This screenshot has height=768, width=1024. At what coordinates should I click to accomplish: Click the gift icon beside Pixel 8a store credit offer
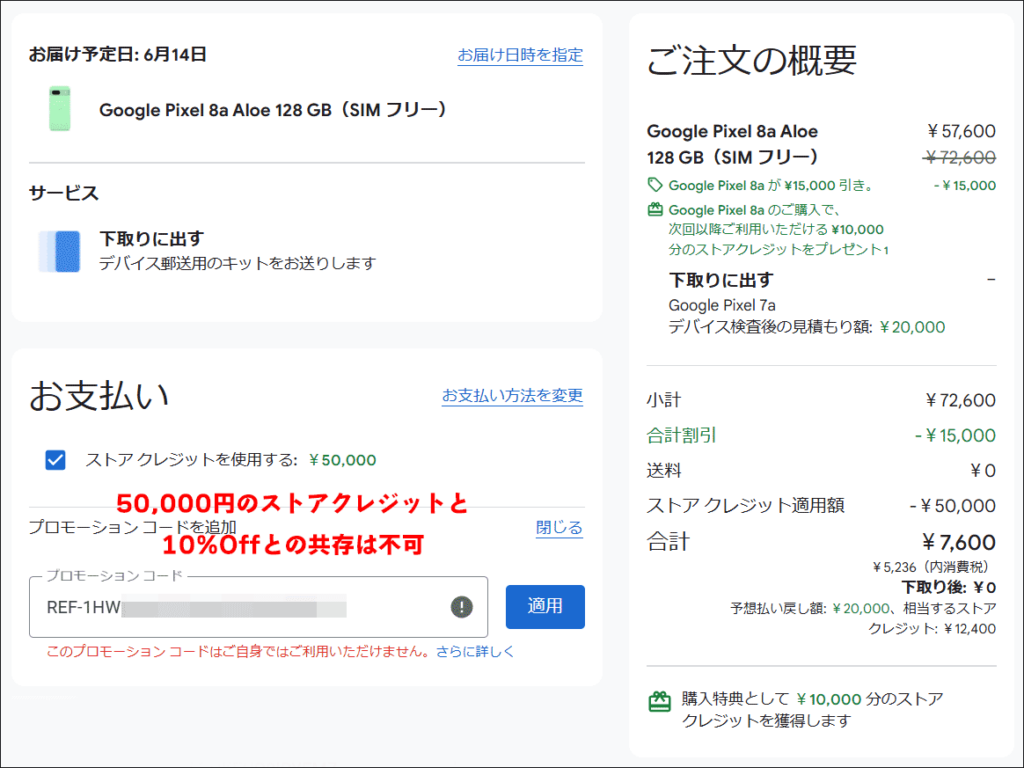(655, 210)
